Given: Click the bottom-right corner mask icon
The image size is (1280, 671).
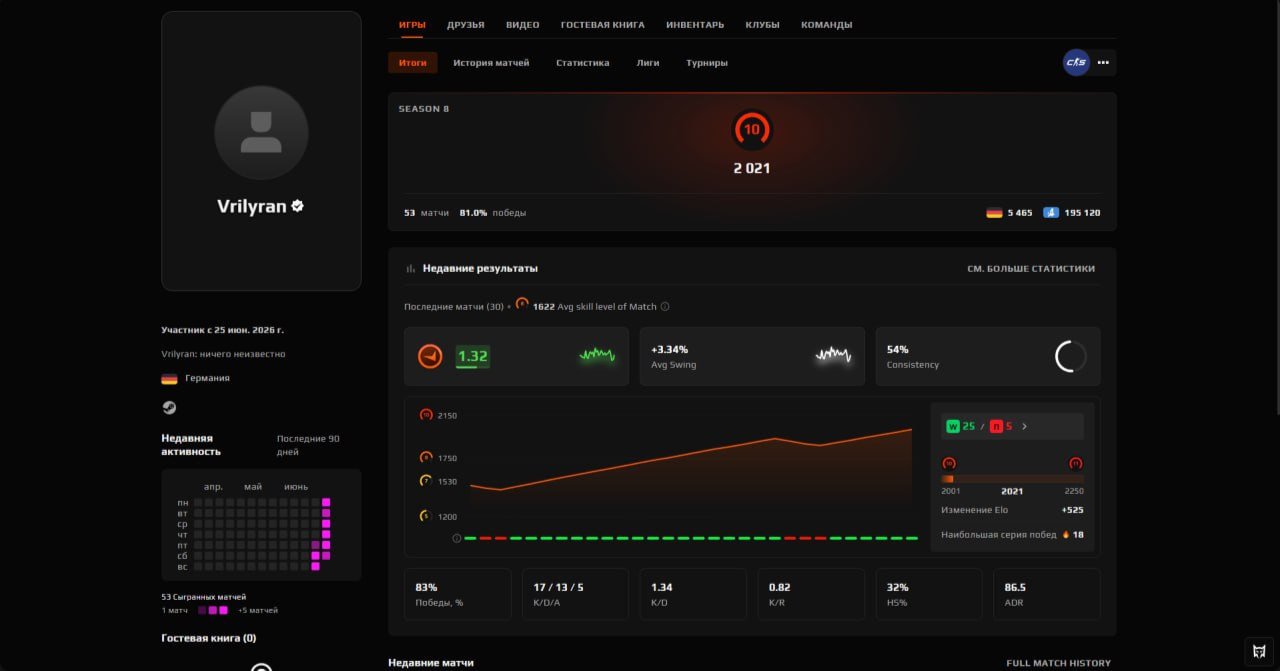Looking at the screenshot, I should [1259, 651].
